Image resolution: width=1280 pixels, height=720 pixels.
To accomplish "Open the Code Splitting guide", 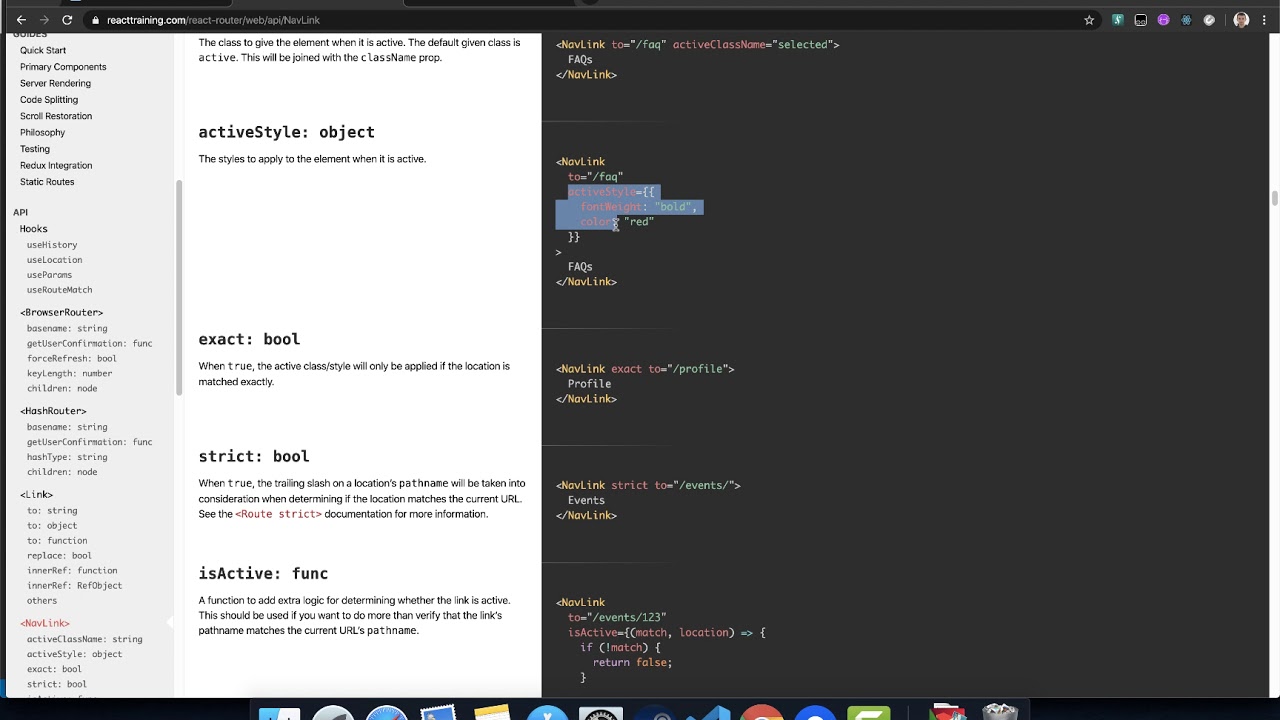I will (48, 99).
